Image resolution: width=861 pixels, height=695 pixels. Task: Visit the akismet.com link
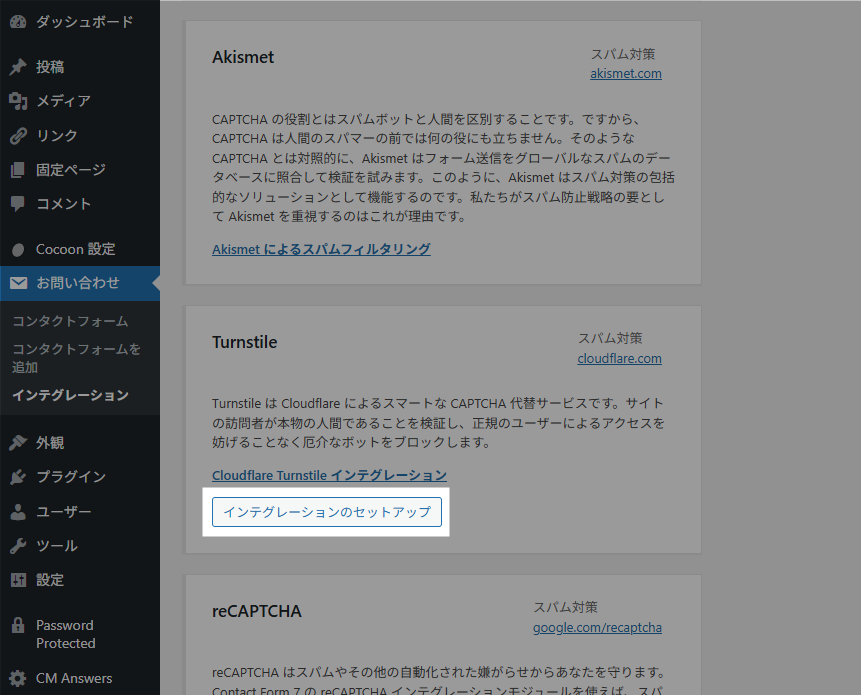point(626,74)
